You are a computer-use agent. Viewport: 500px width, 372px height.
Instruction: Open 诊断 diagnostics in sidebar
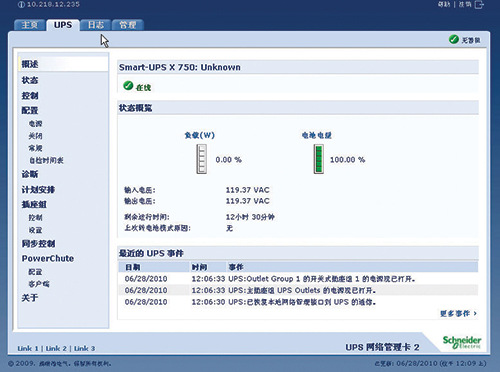click(x=30, y=174)
